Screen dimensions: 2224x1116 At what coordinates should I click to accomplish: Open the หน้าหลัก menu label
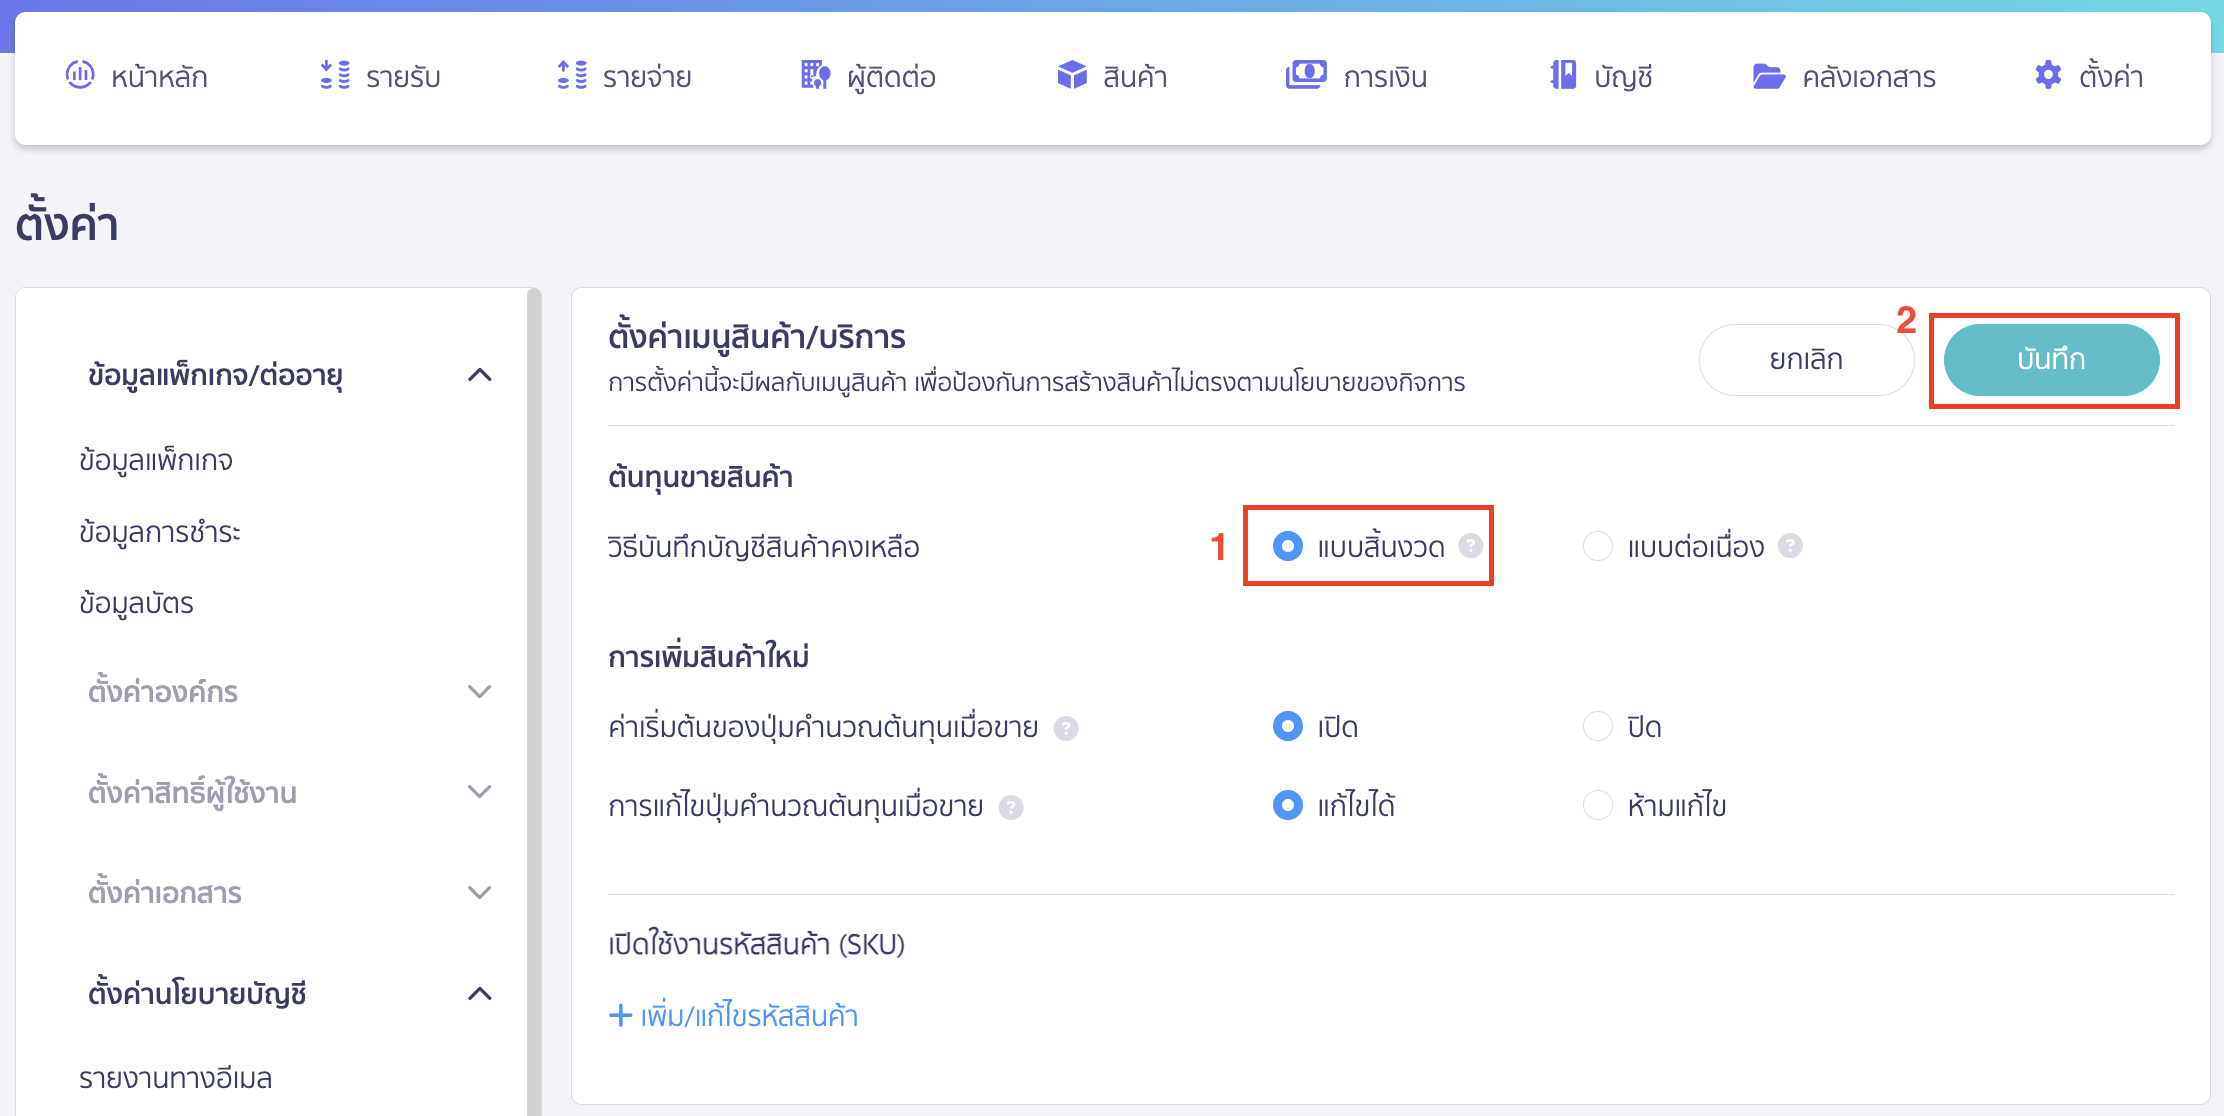[159, 77]
